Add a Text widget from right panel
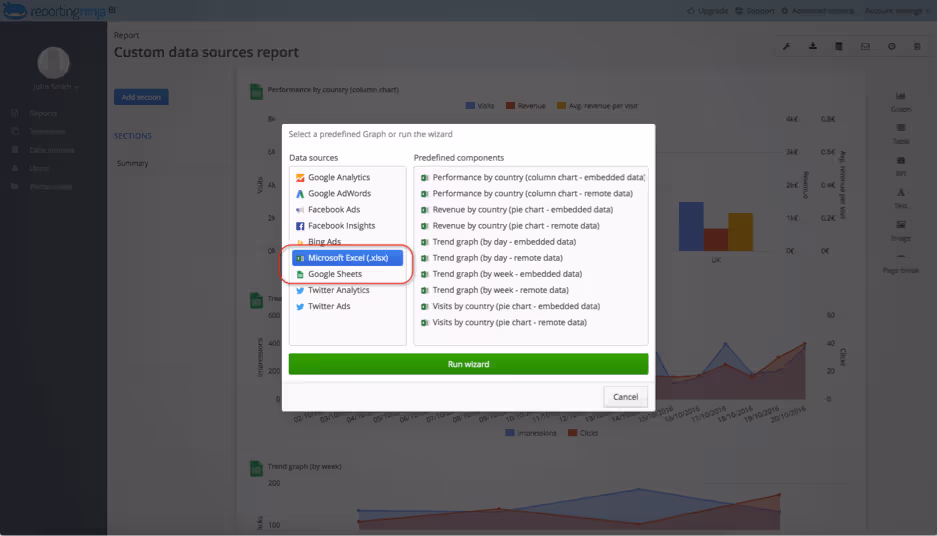938x536 pixels. click(x=900, y=199)
